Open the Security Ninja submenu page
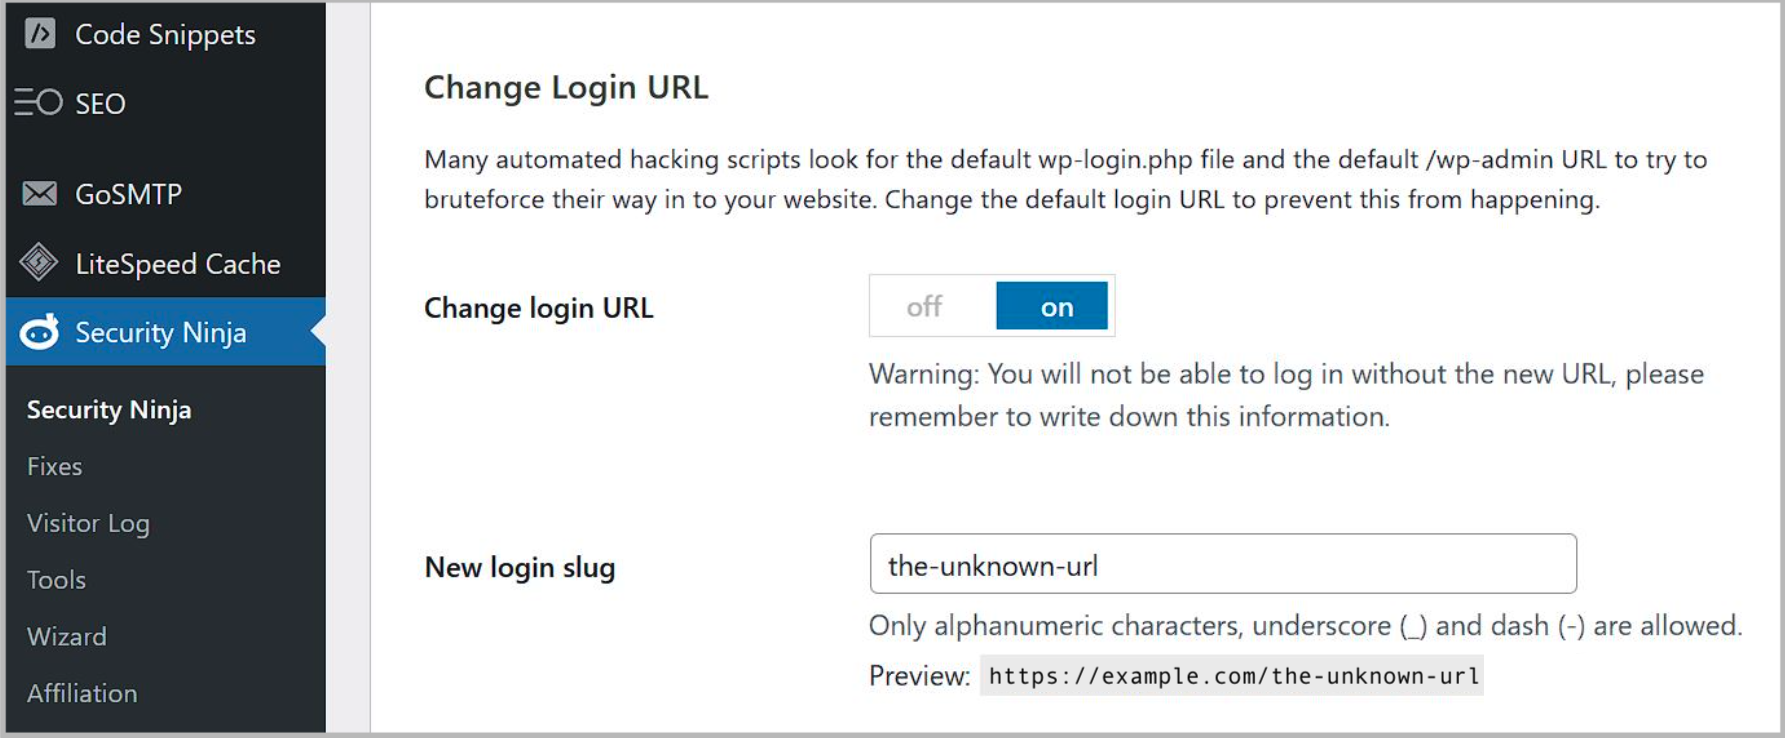This screenshot has width=1785, height=738. click(109, 410)
